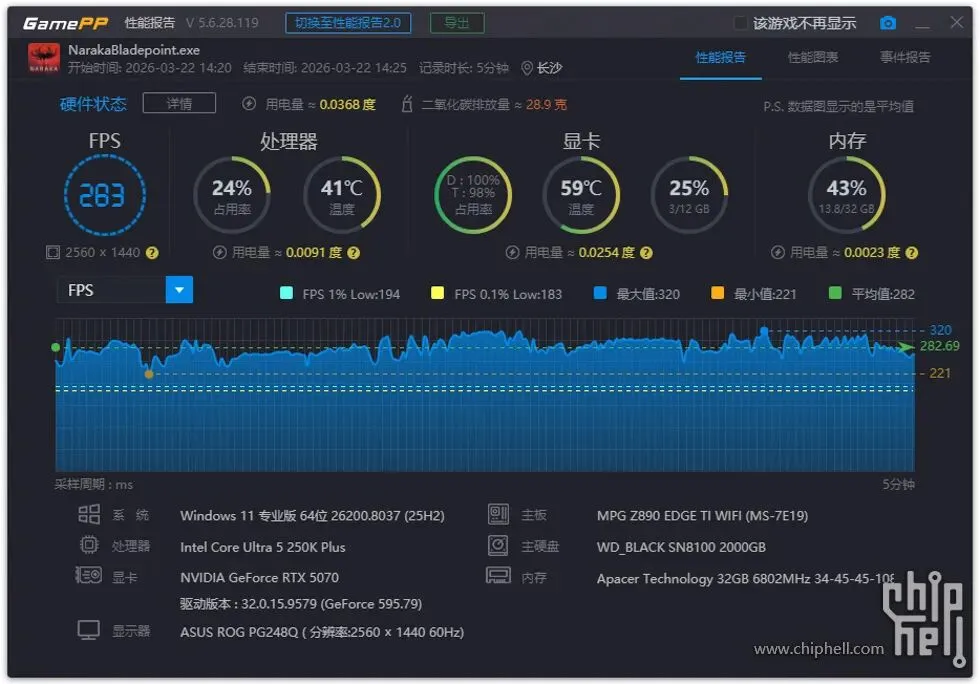Viewport: 980px width, 684px height.
Task: Click resolution icon left of 2560 x 1440
Action: point(53,253)
